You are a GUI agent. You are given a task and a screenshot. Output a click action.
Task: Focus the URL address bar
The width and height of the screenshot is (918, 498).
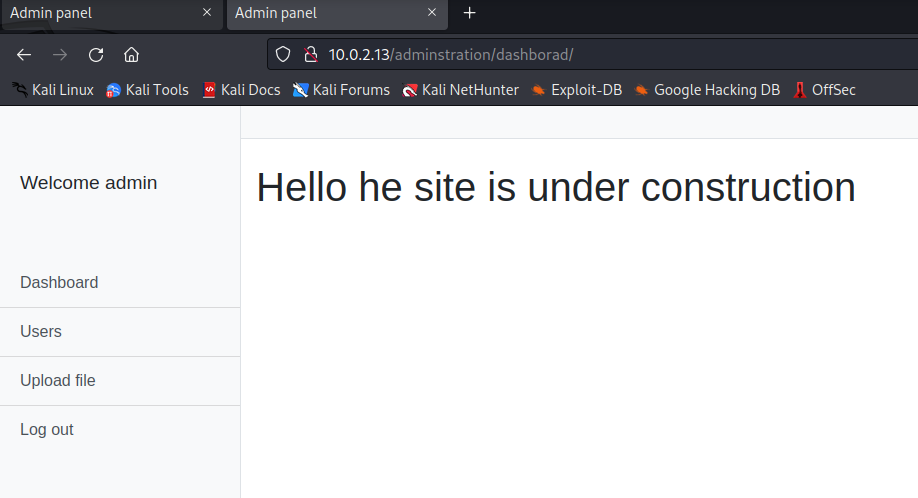point(600,54)
